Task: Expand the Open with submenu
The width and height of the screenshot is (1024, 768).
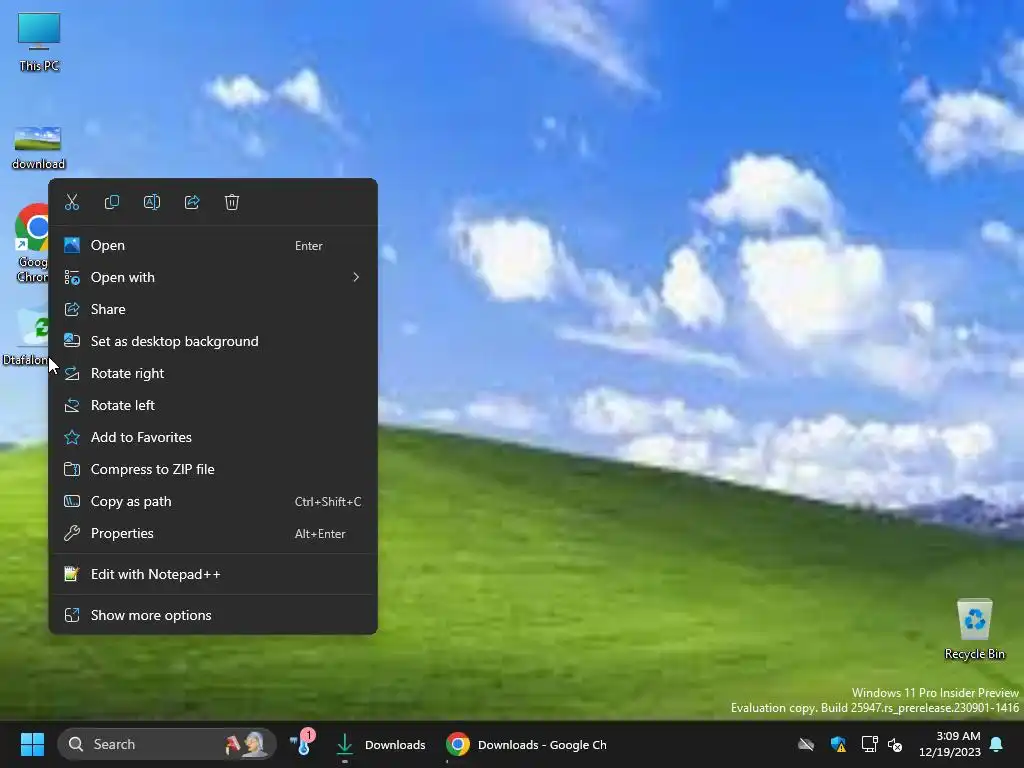Action: pos(213,278)
